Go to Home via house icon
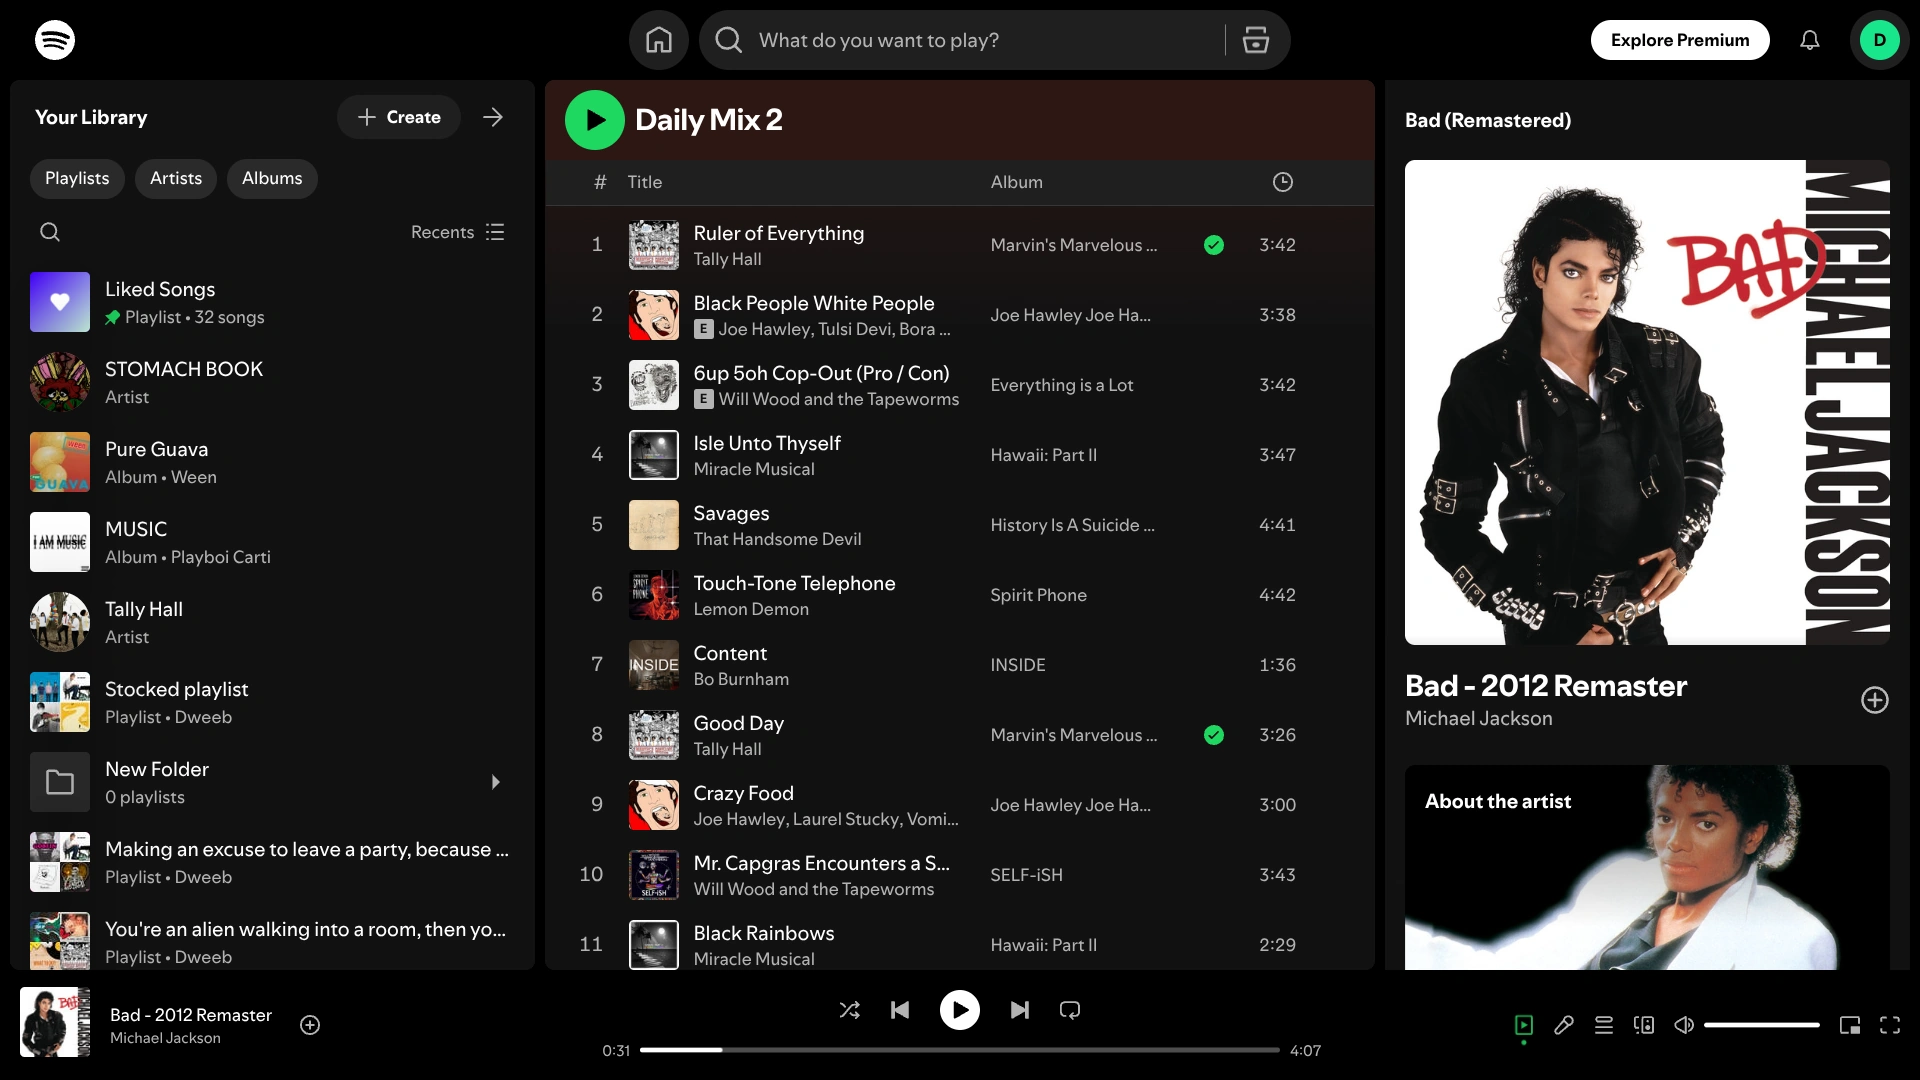1920x1080 pixels. [x=658, y=40]
